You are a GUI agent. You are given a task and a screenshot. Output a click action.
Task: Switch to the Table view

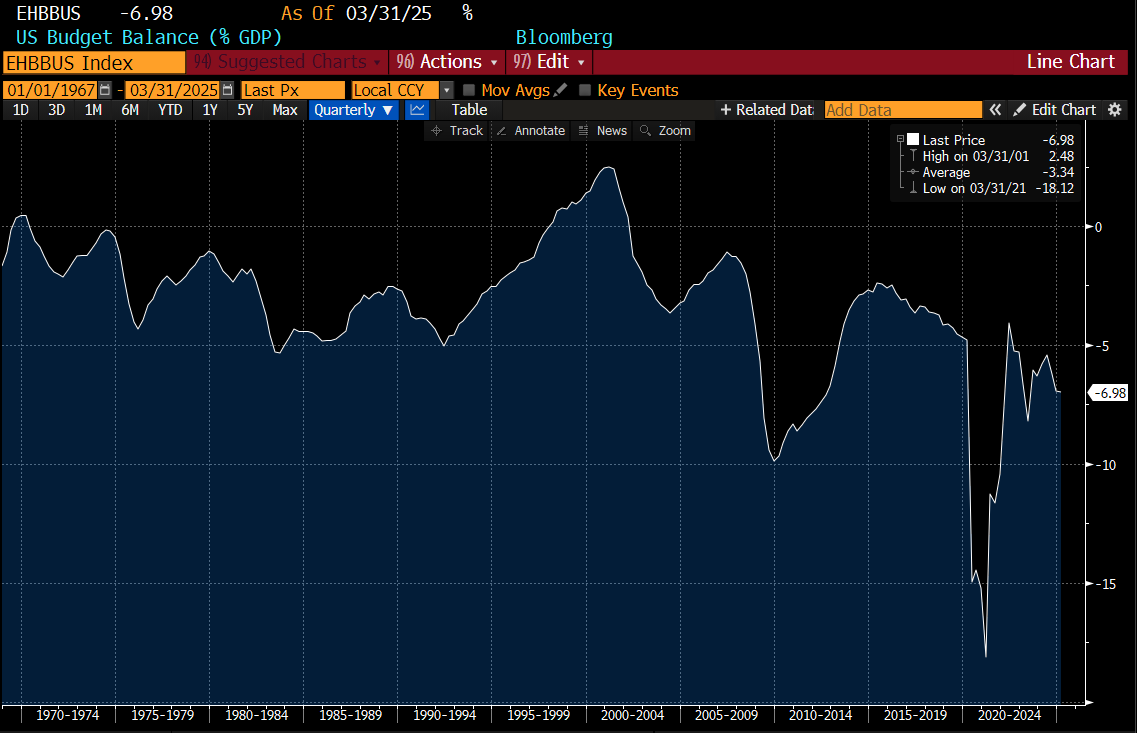coord(469,109)
